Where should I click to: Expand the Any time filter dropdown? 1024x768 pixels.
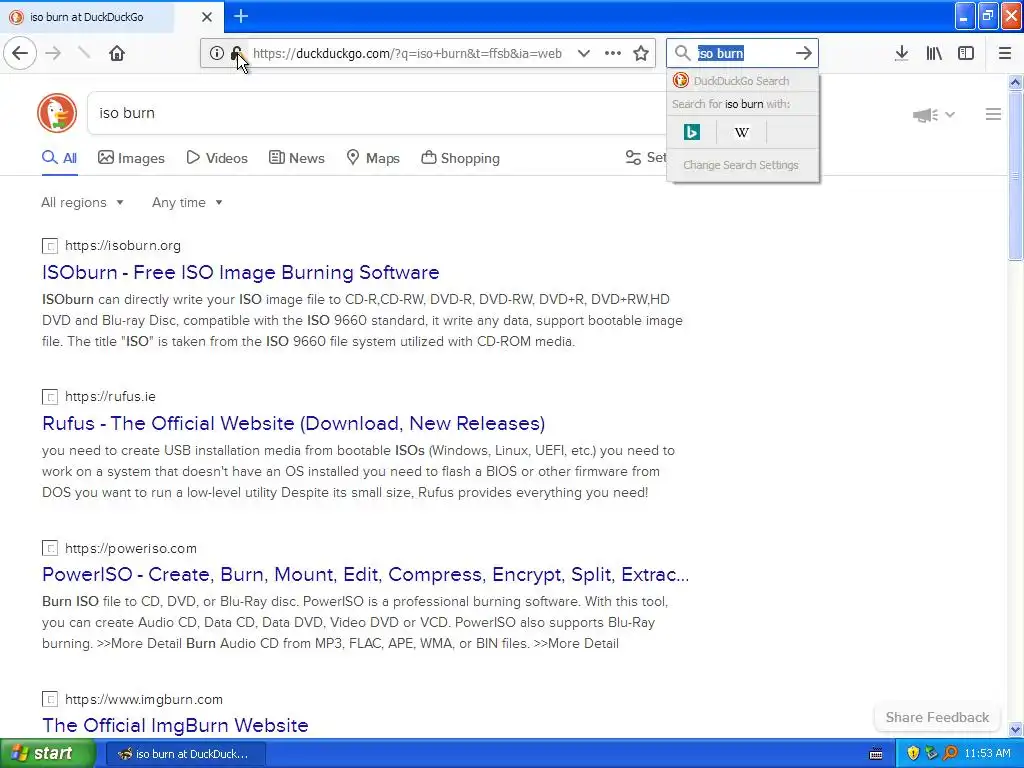[187, 202]
